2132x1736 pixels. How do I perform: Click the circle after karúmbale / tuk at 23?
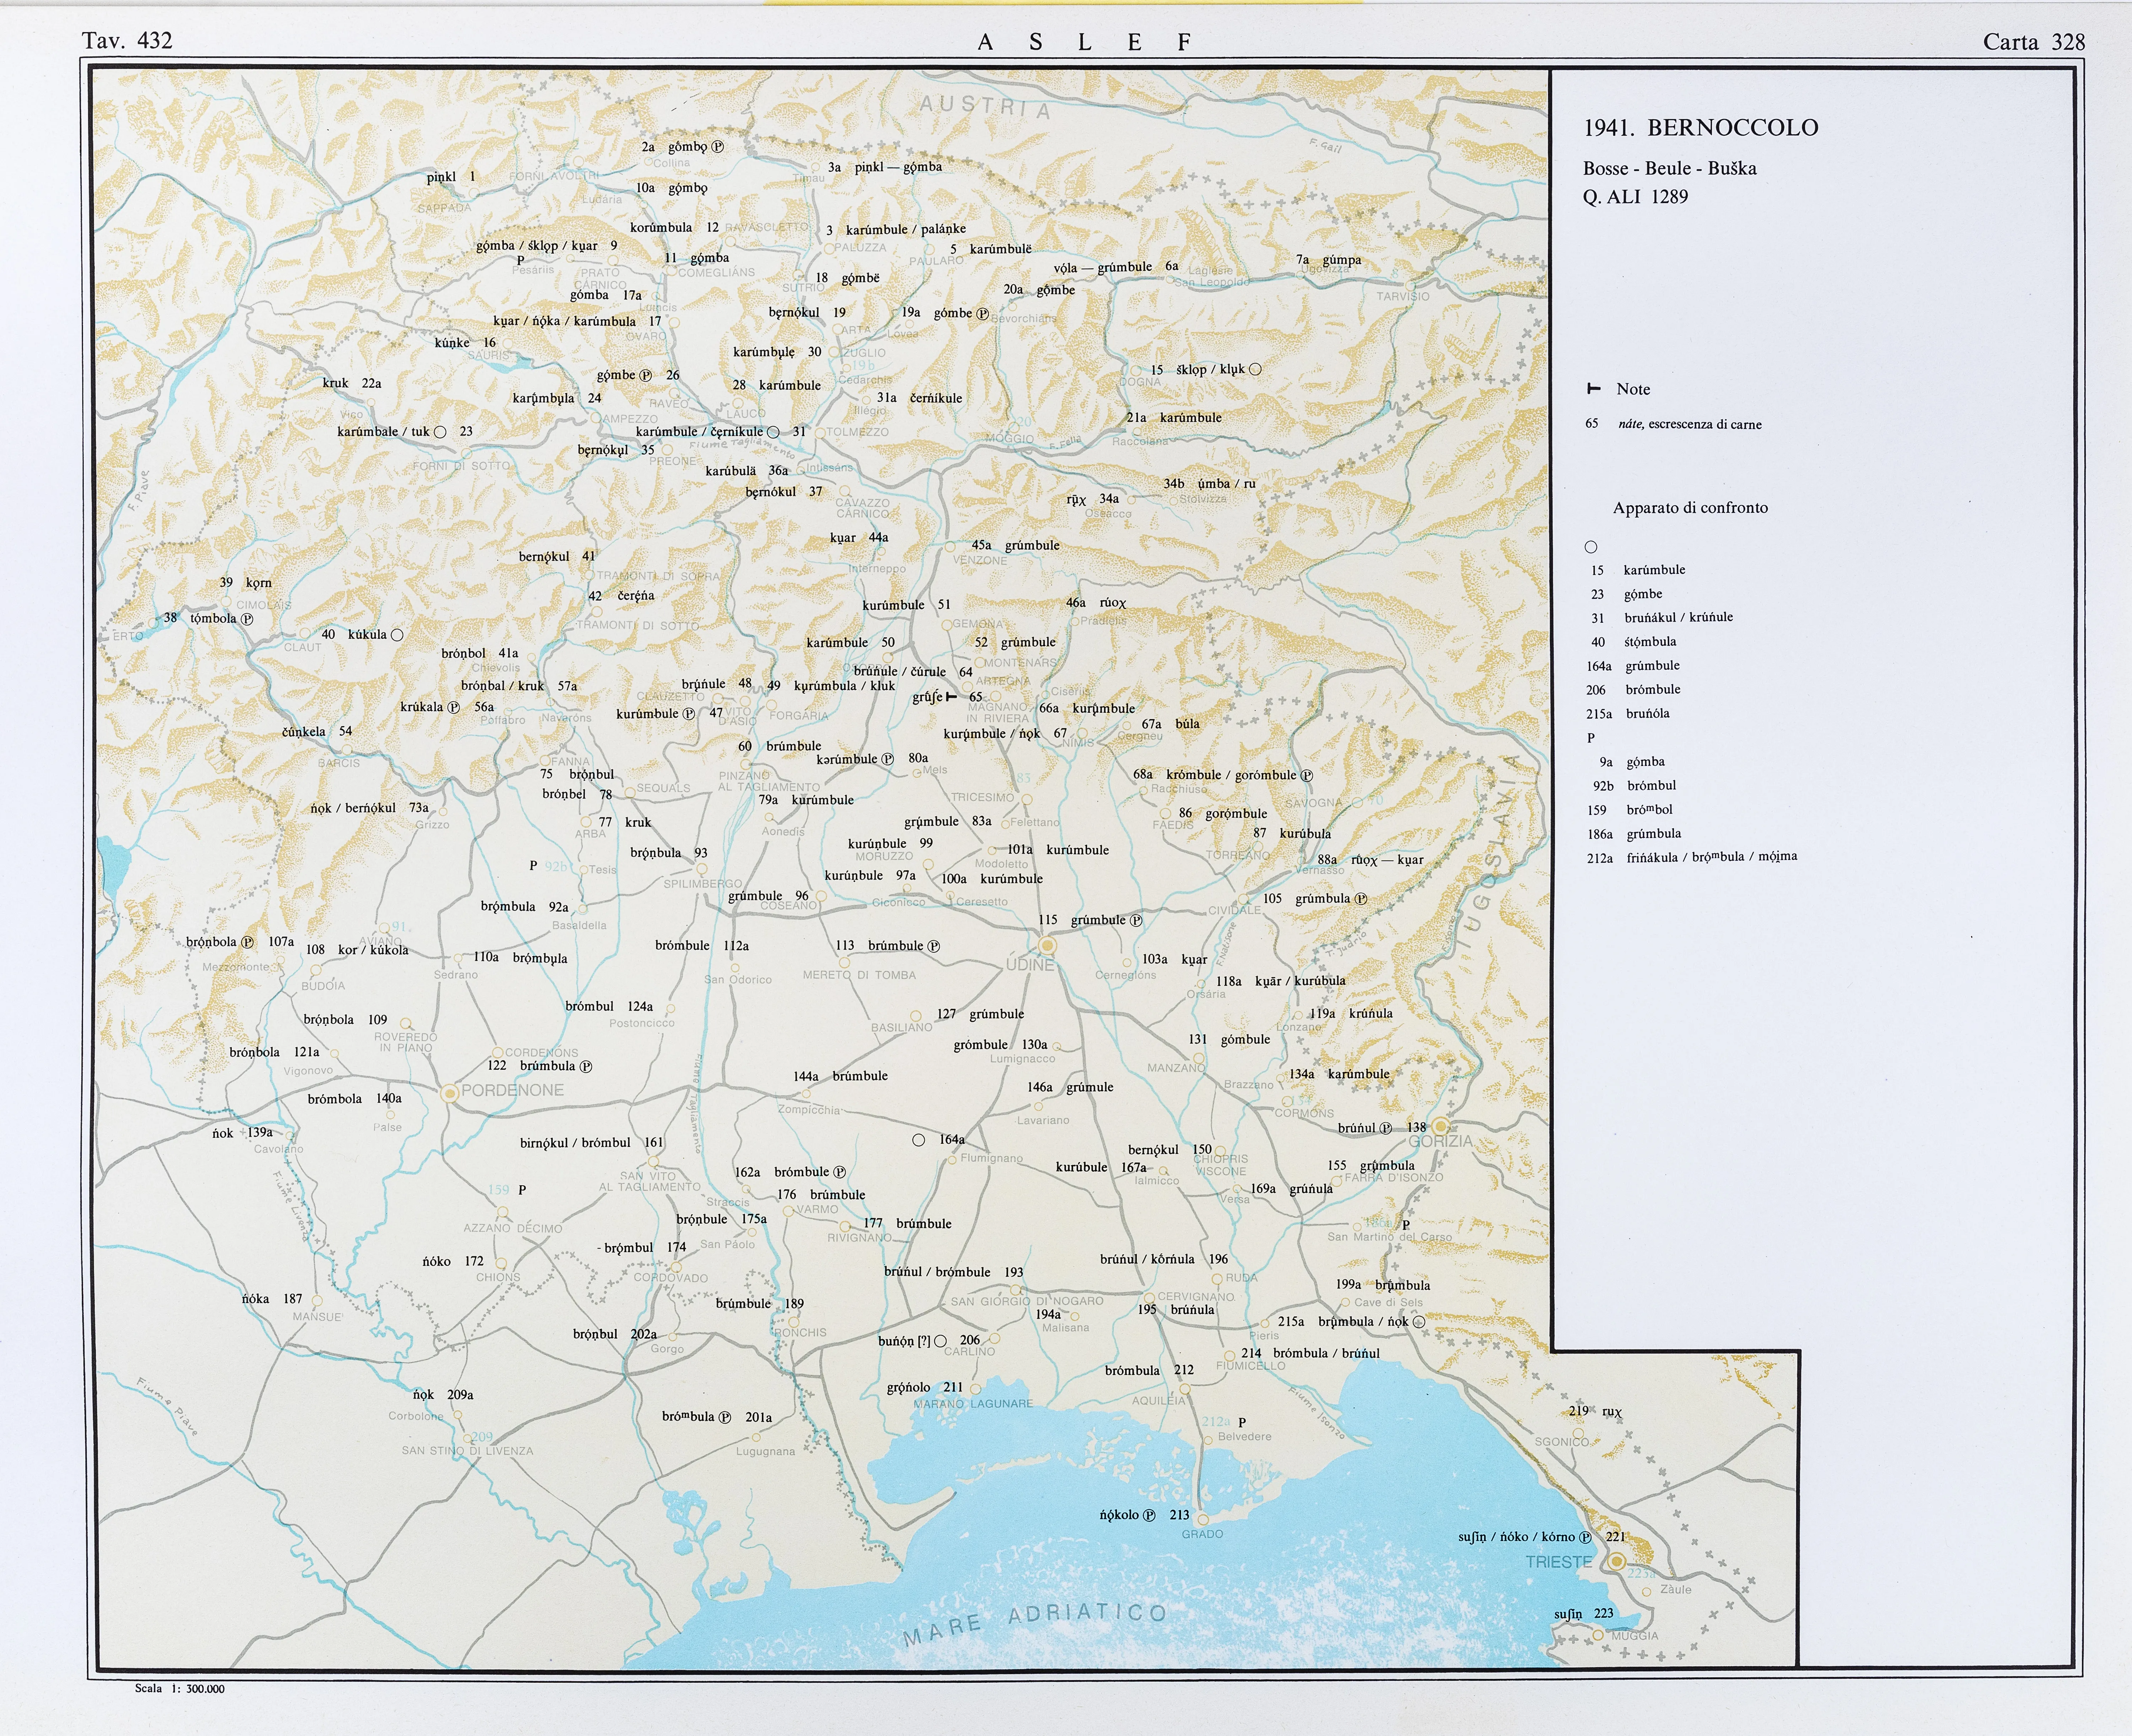coord(440,432)
